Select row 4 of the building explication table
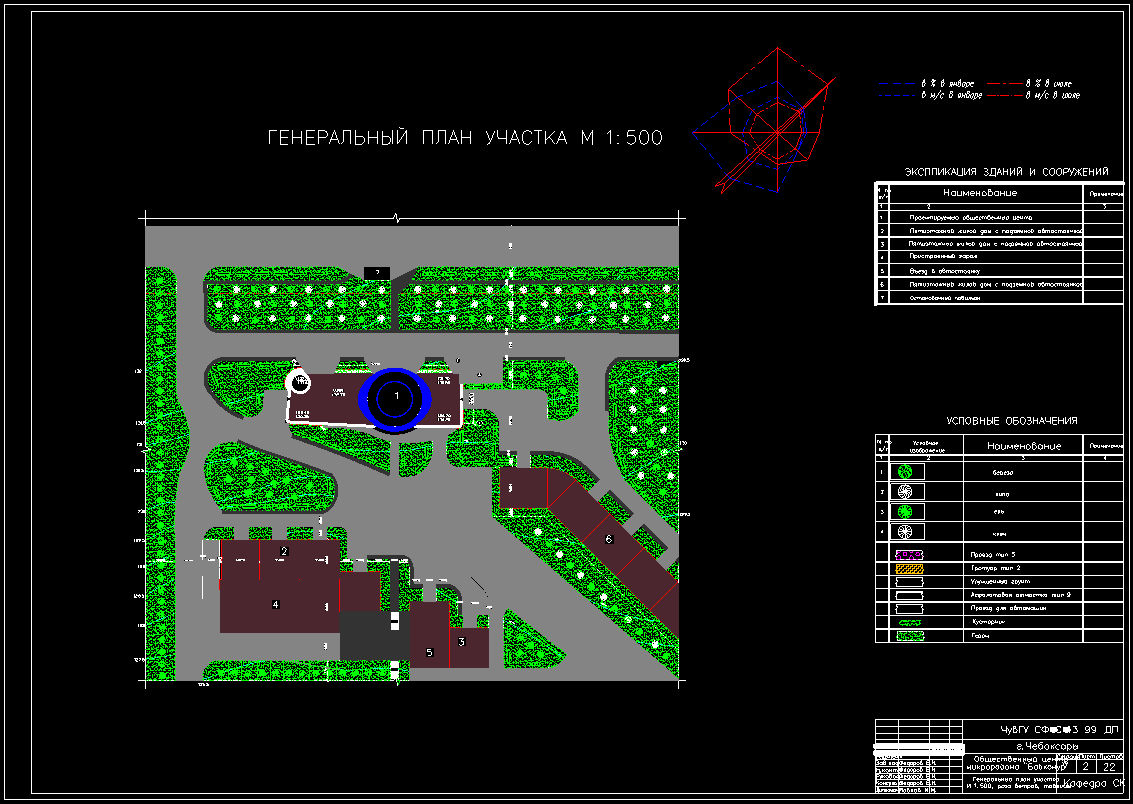The height and width of the screenshot is (804, 1133). (x=980, y=257)
